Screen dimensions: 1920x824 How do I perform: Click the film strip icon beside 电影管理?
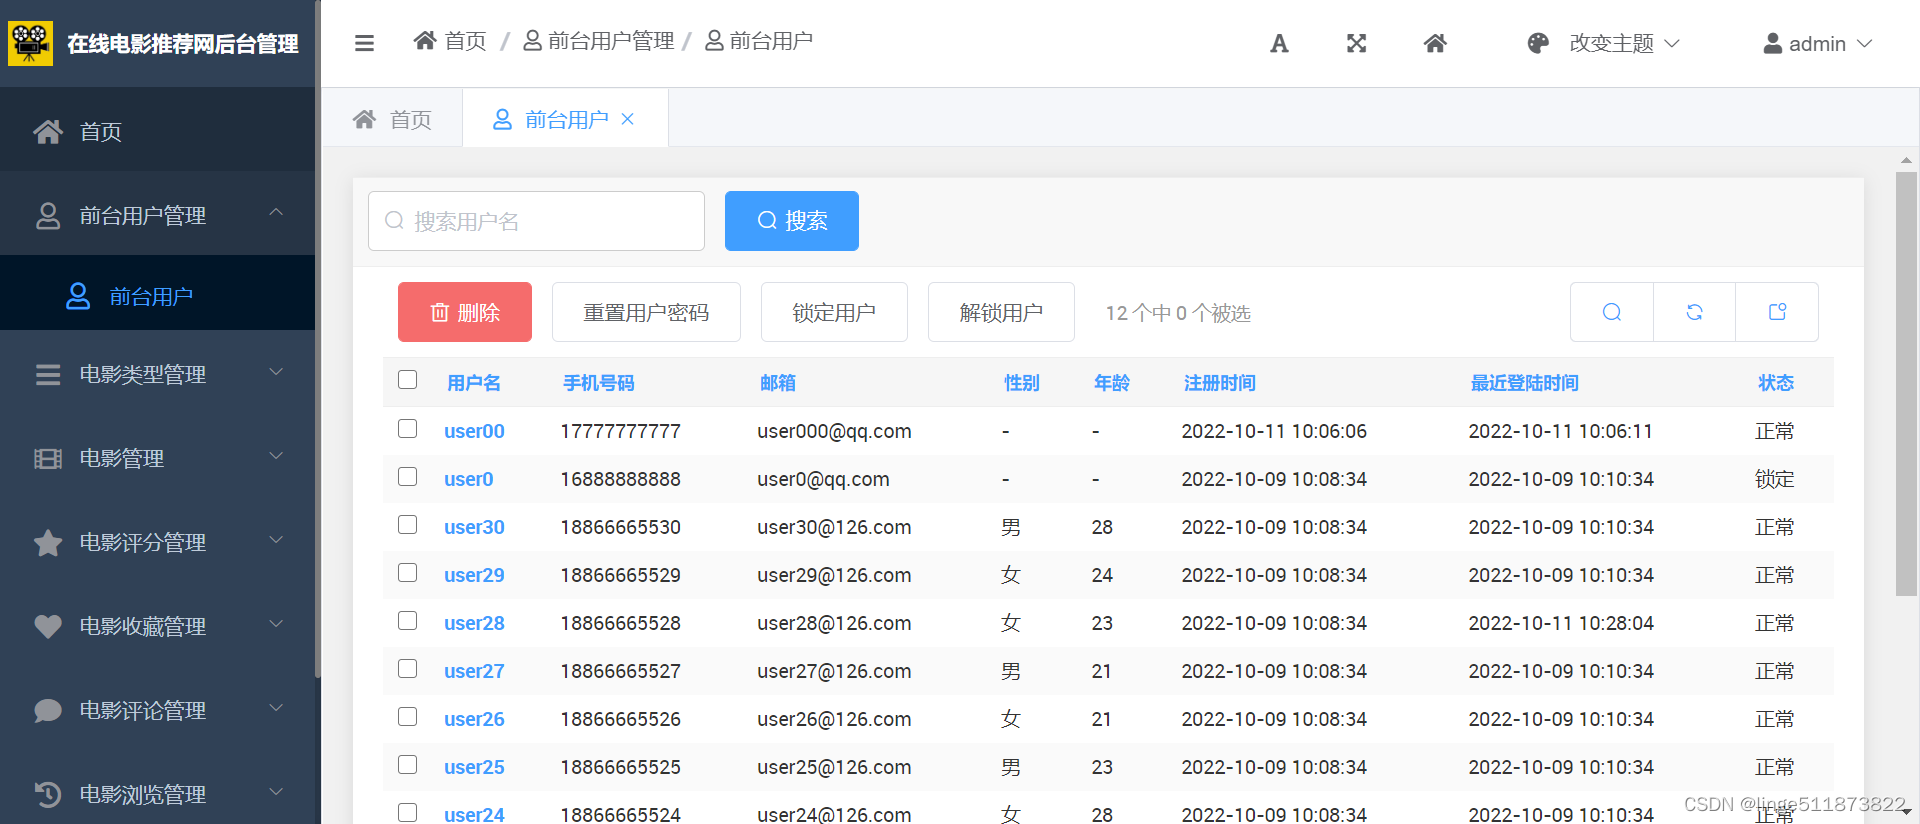(48, 459)
